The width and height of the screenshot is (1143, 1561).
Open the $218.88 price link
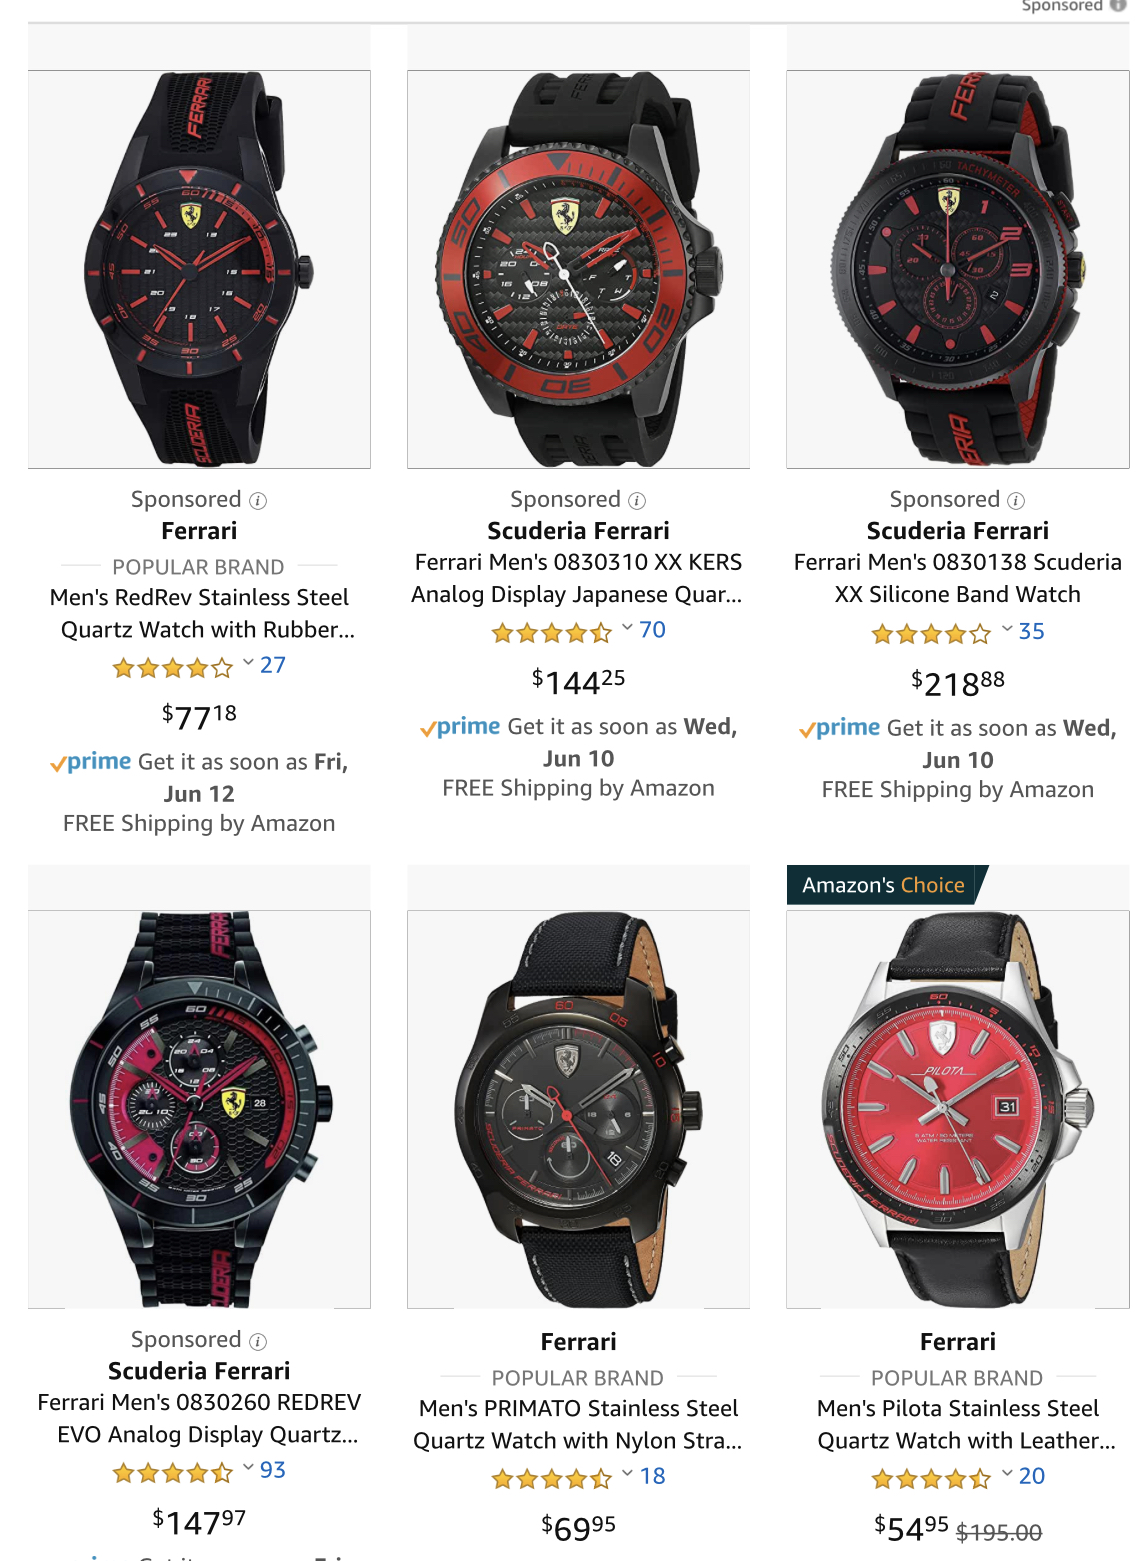[958, 683]
